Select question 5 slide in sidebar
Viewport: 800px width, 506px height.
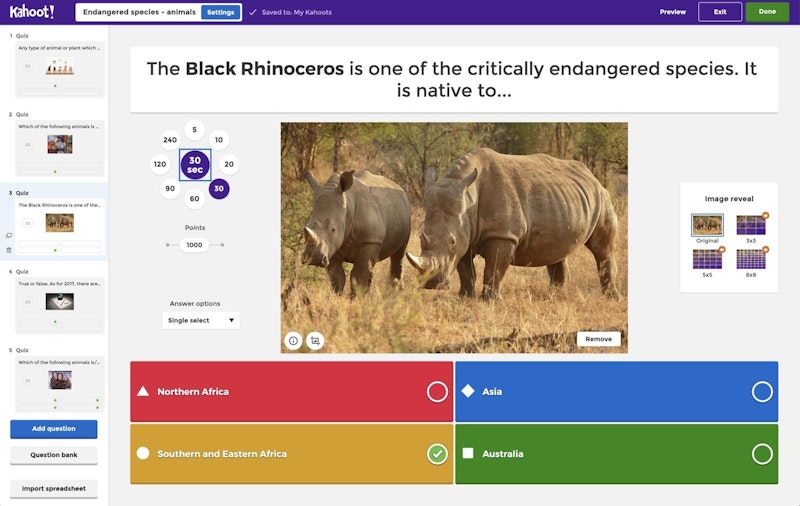click(x=60, y=384)
